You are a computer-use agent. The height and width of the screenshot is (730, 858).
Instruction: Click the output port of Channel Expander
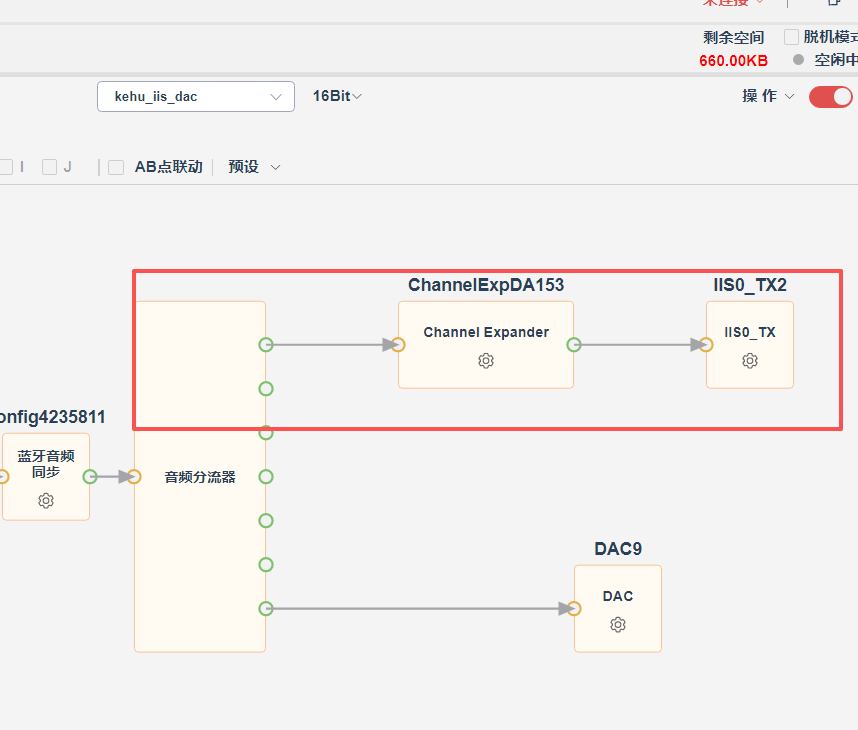pyautogui.click(x=574, y=345)
